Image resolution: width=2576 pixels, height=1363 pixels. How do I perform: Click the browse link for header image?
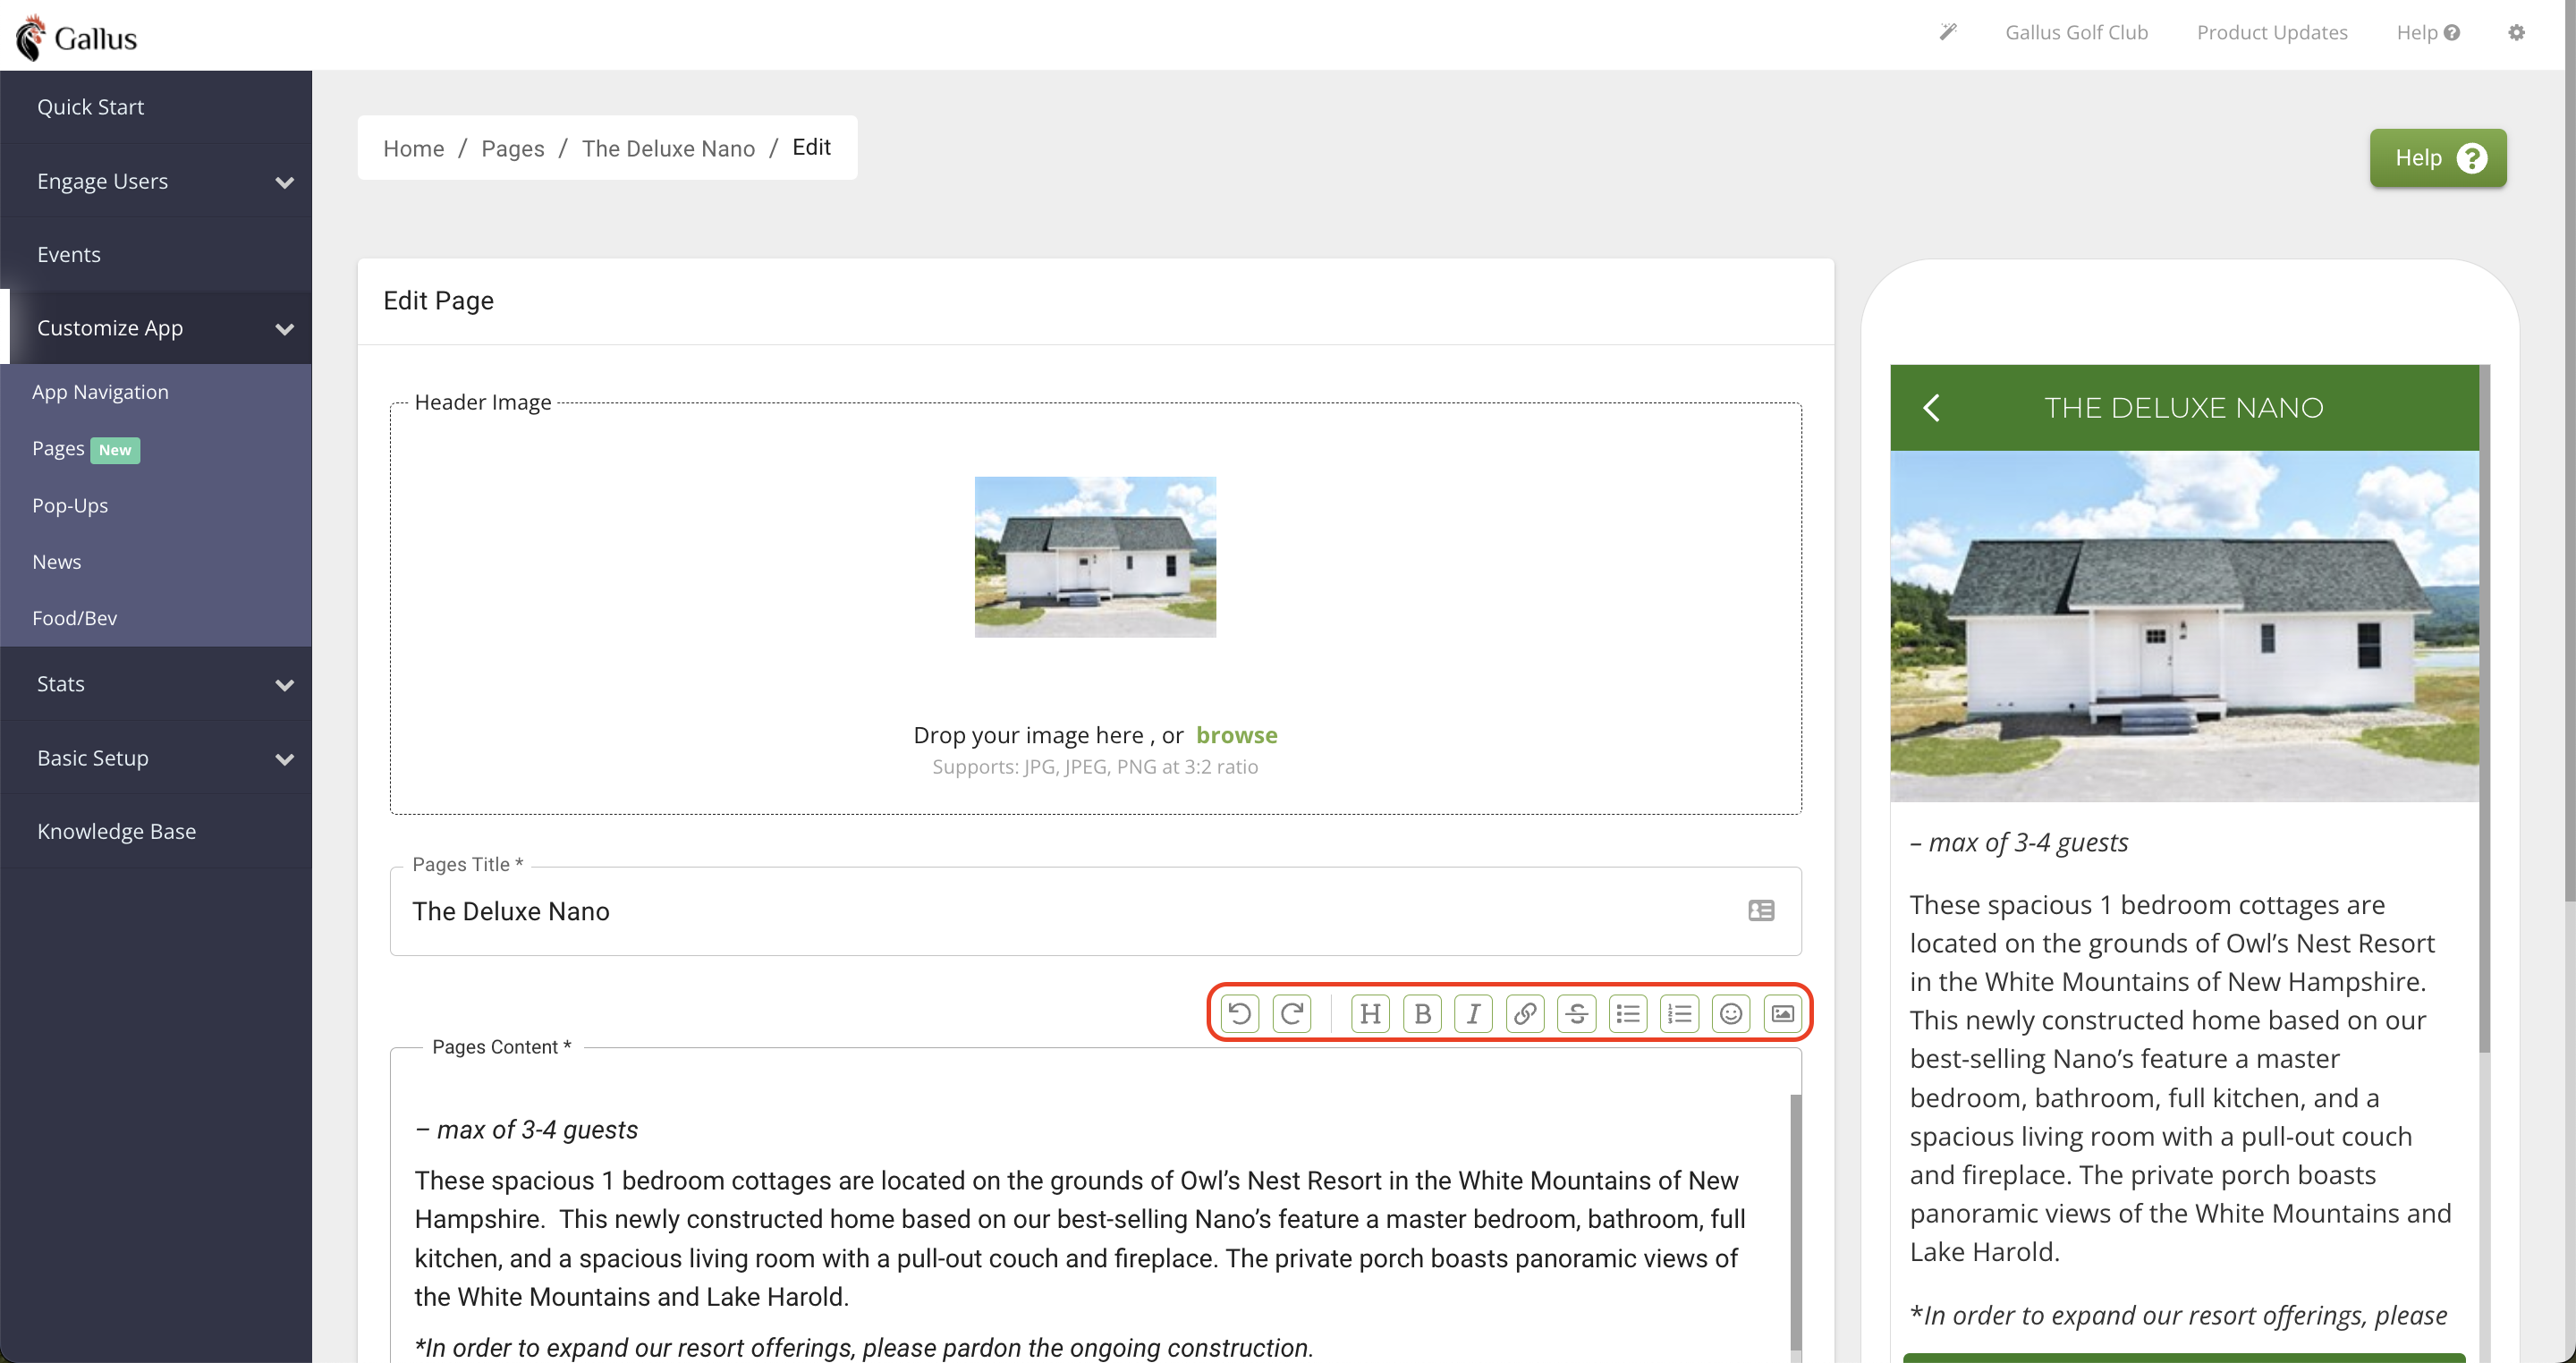(1236, 734)
